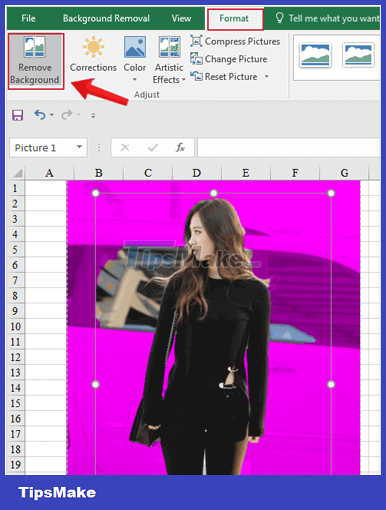The height and width of the screenshot is (510, 386).
Task: Click the Compress Pictures icon
Action: (x=196, y=41)
